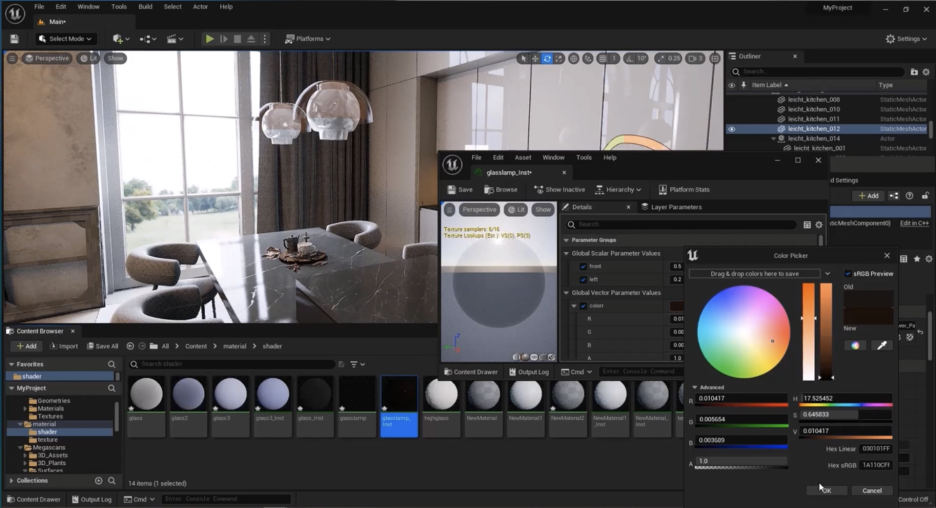The width and height of the screenshot is (936, 508).
Task: Collapse the Advanced section in Color Picker
Action: click(694, 387)
